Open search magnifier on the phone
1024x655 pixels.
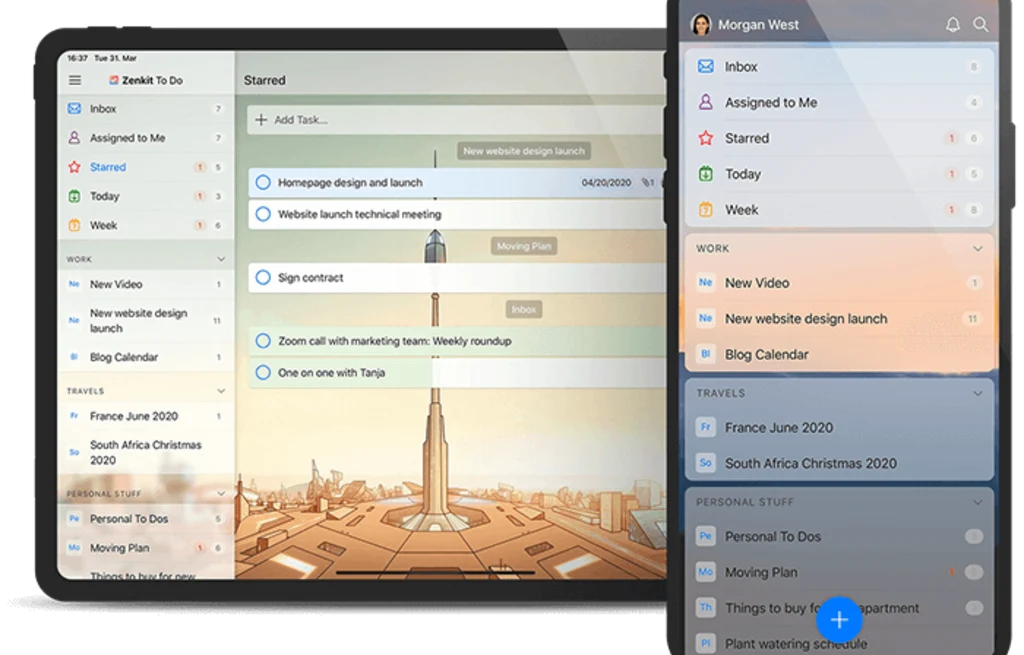pos(980,25)
